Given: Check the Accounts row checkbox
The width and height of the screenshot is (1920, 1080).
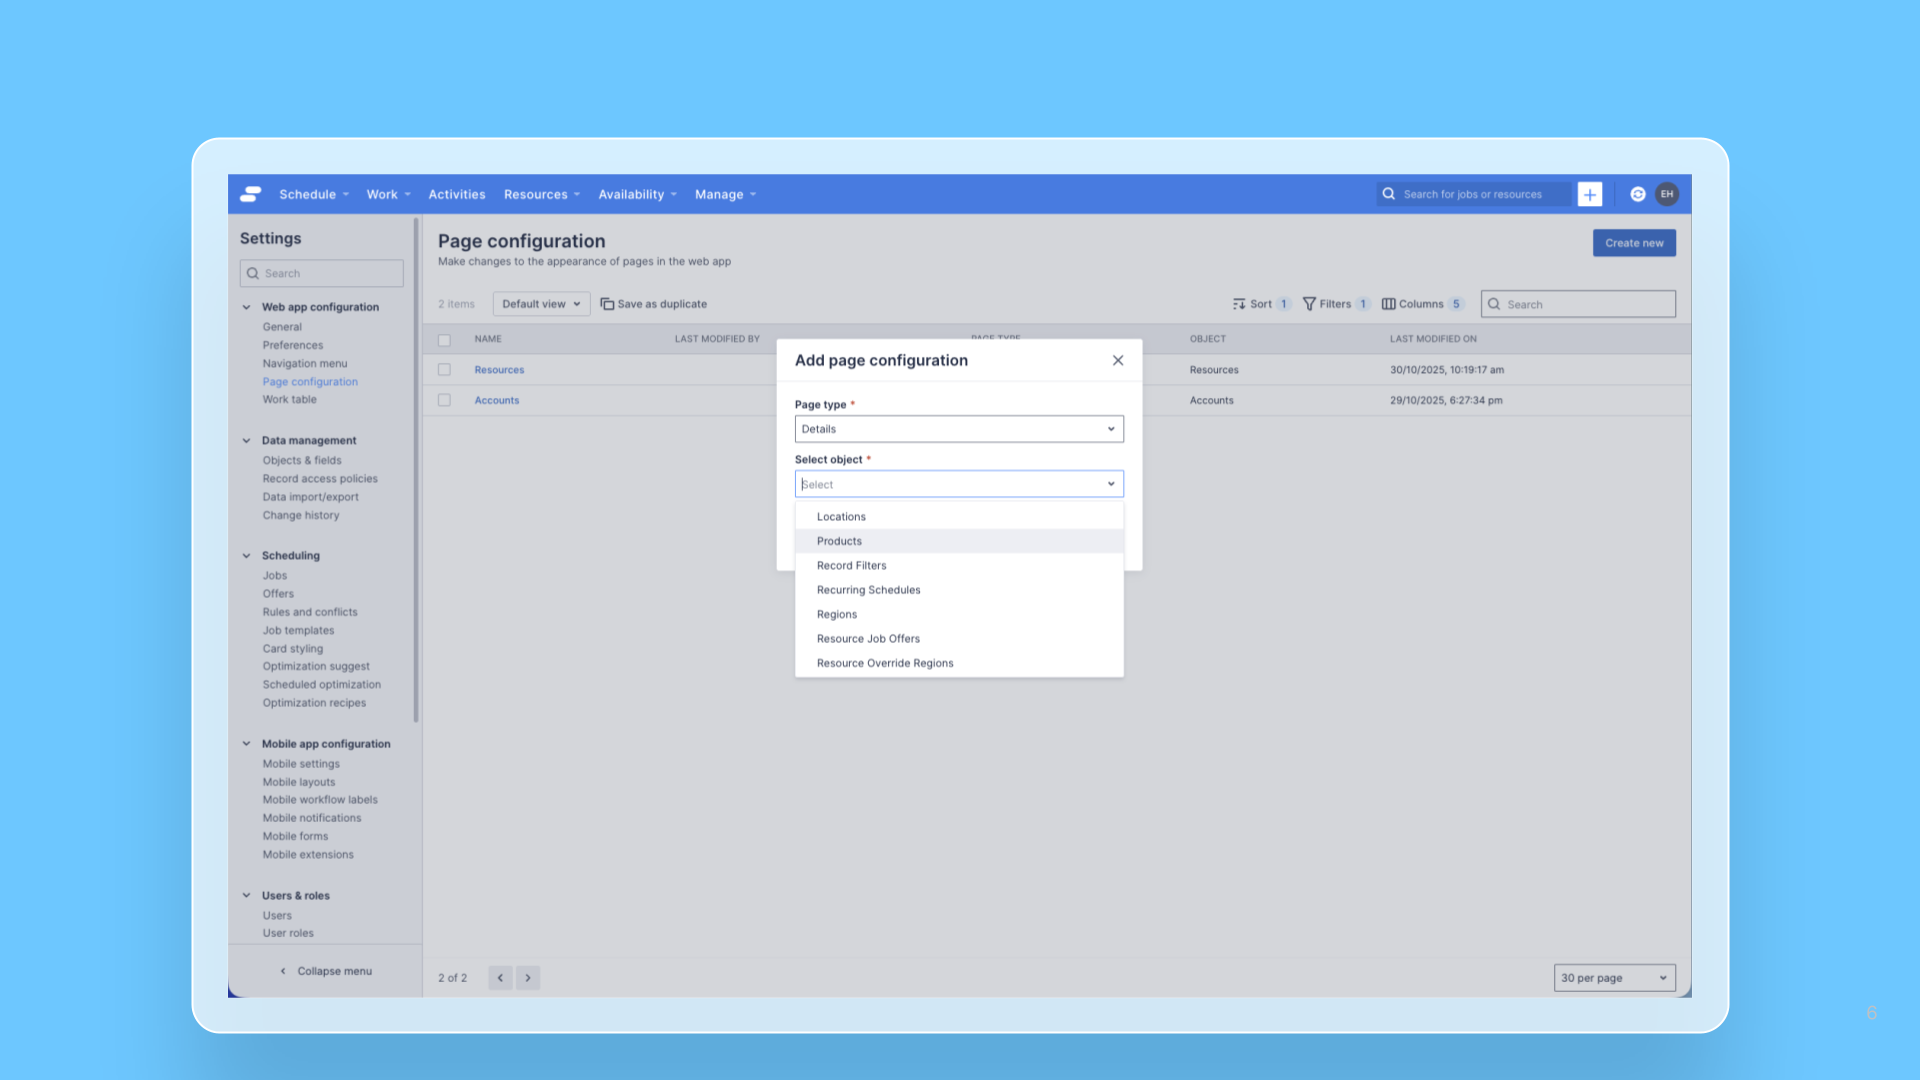Looking at the screenshot, I should (444, 400).
